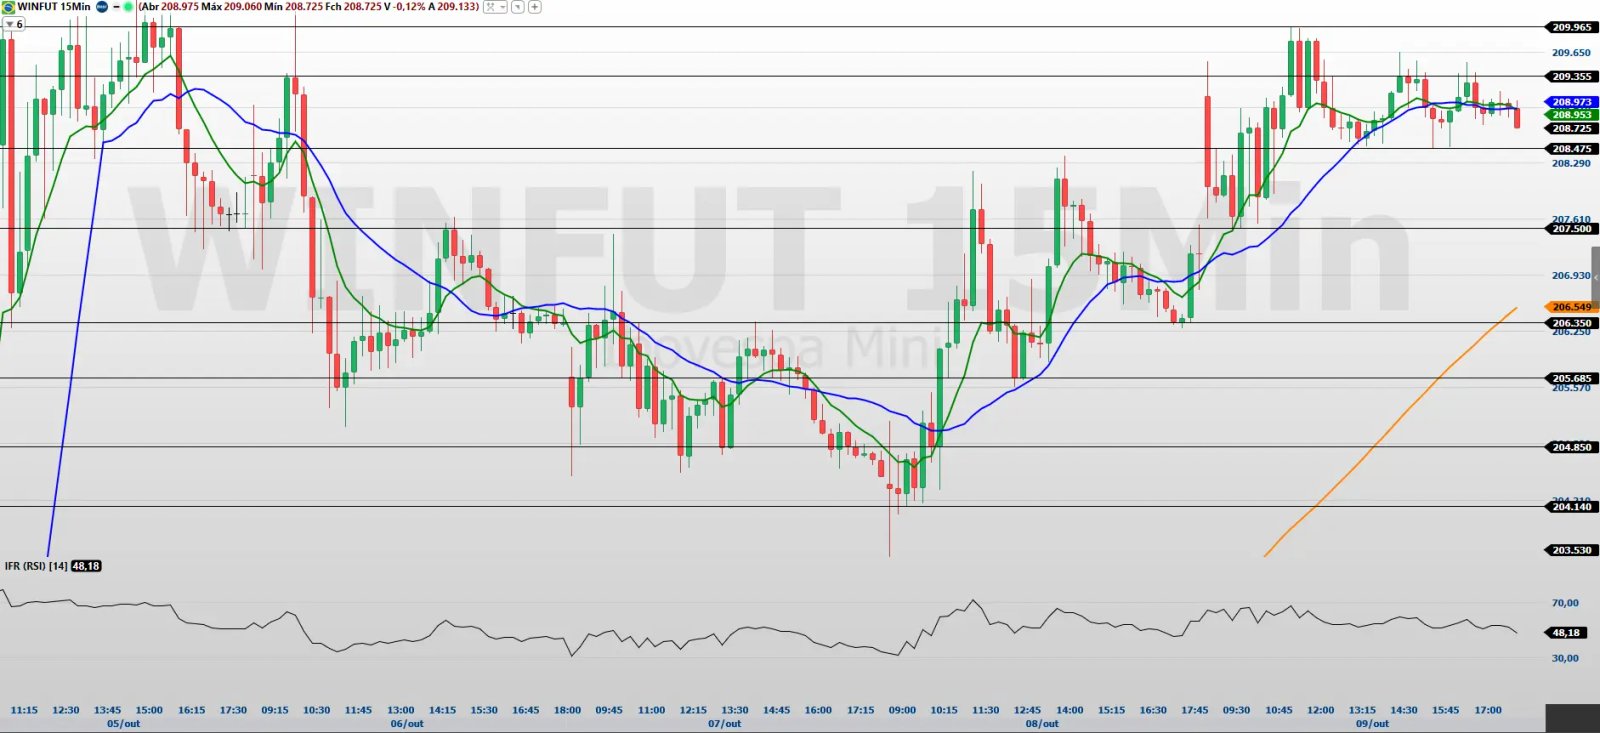Click the orange 206.549 price label
Image resolution: width=1600 pixels, height=733 pixels.
click(1572, 307)
